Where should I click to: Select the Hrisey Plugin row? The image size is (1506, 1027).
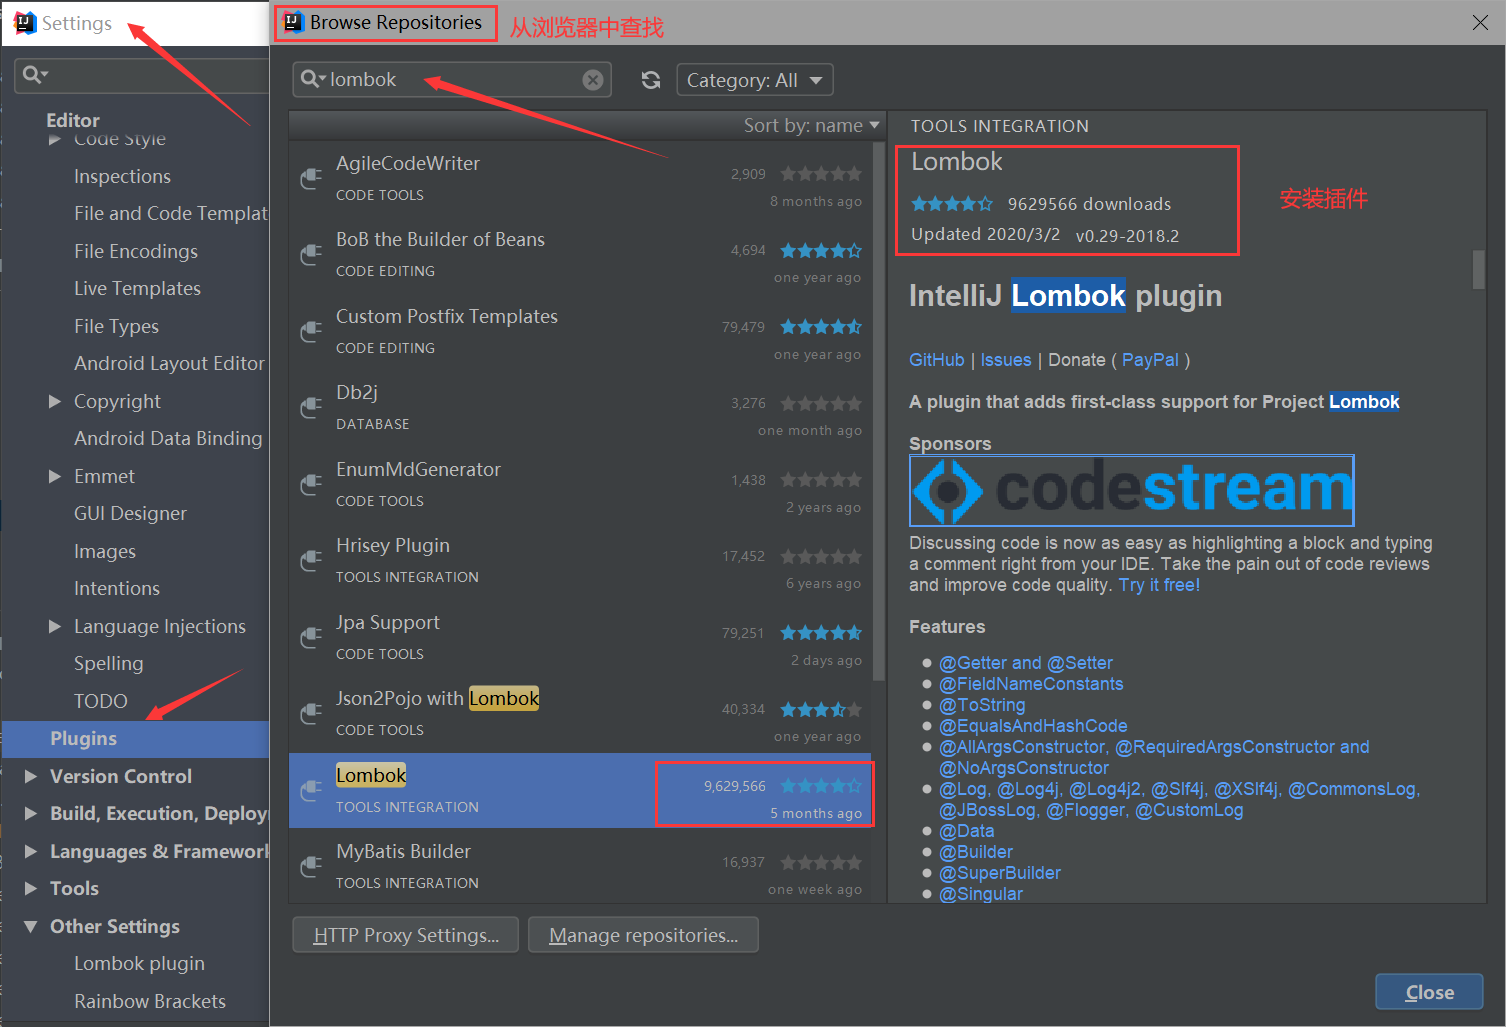pos(580,561)
